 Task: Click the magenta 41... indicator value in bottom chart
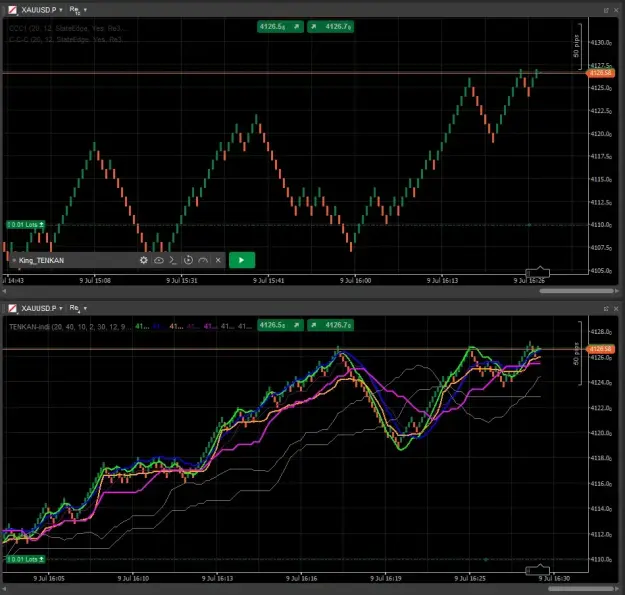click(211, 326)
